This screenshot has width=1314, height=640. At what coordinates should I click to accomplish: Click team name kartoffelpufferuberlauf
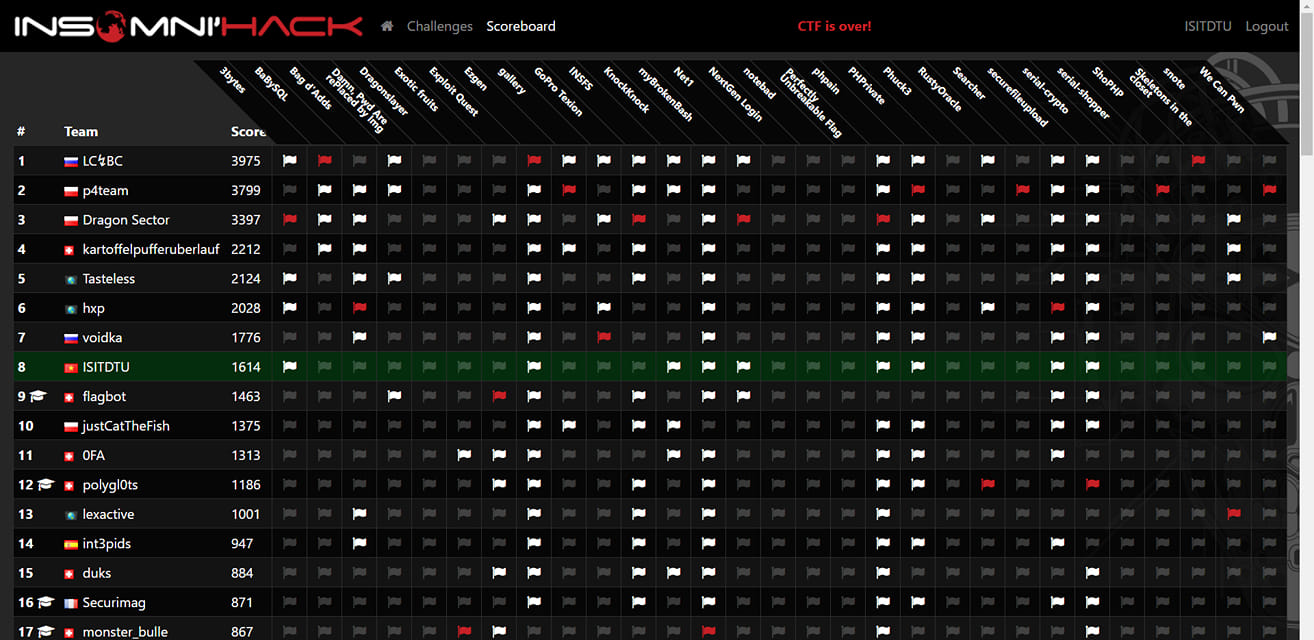(151, 249)
